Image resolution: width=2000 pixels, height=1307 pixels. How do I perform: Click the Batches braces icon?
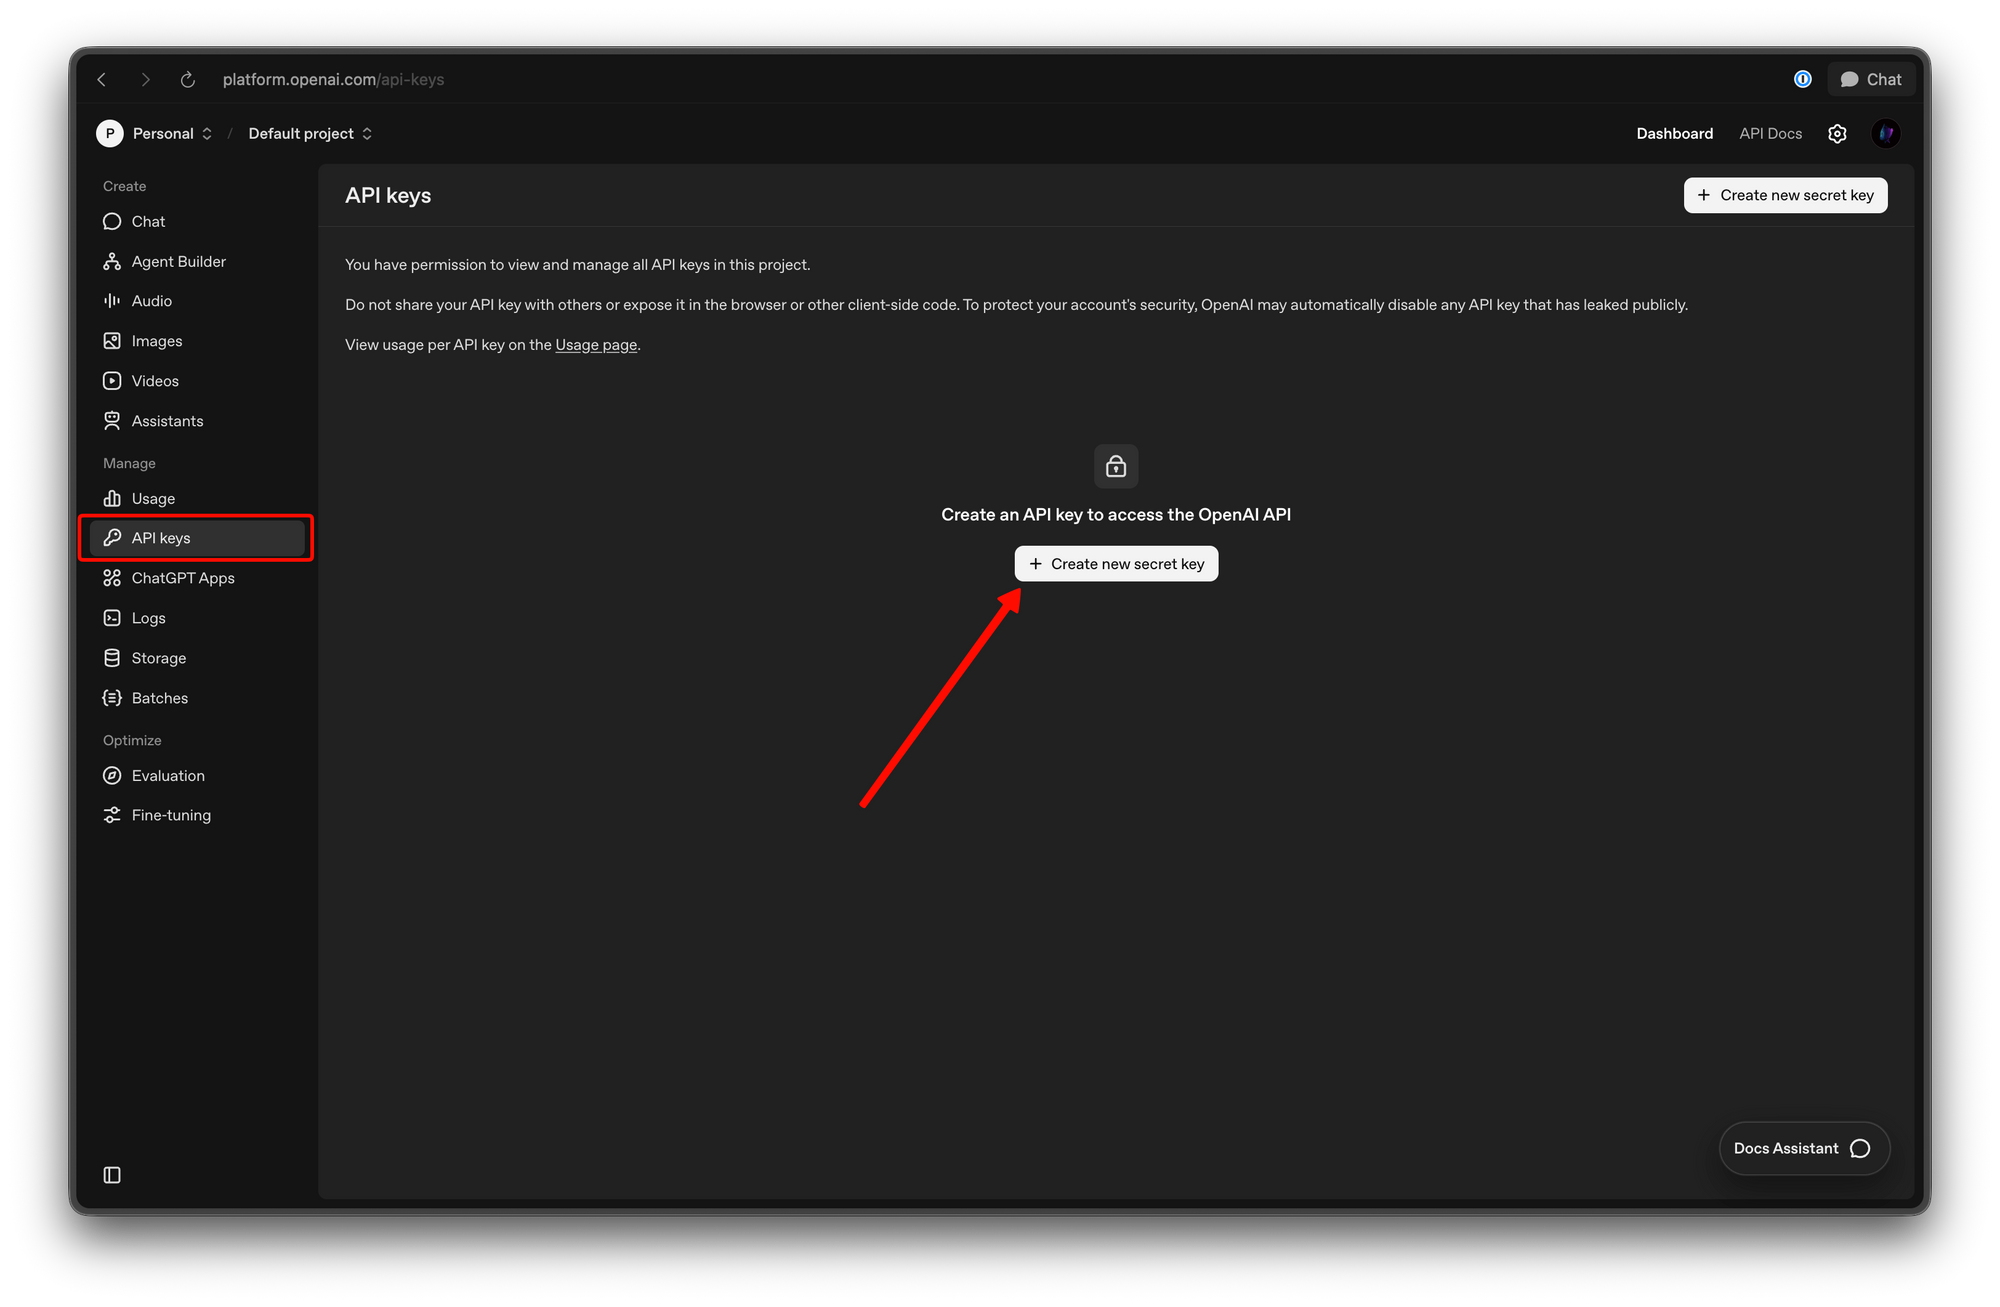tap(112, 698)
